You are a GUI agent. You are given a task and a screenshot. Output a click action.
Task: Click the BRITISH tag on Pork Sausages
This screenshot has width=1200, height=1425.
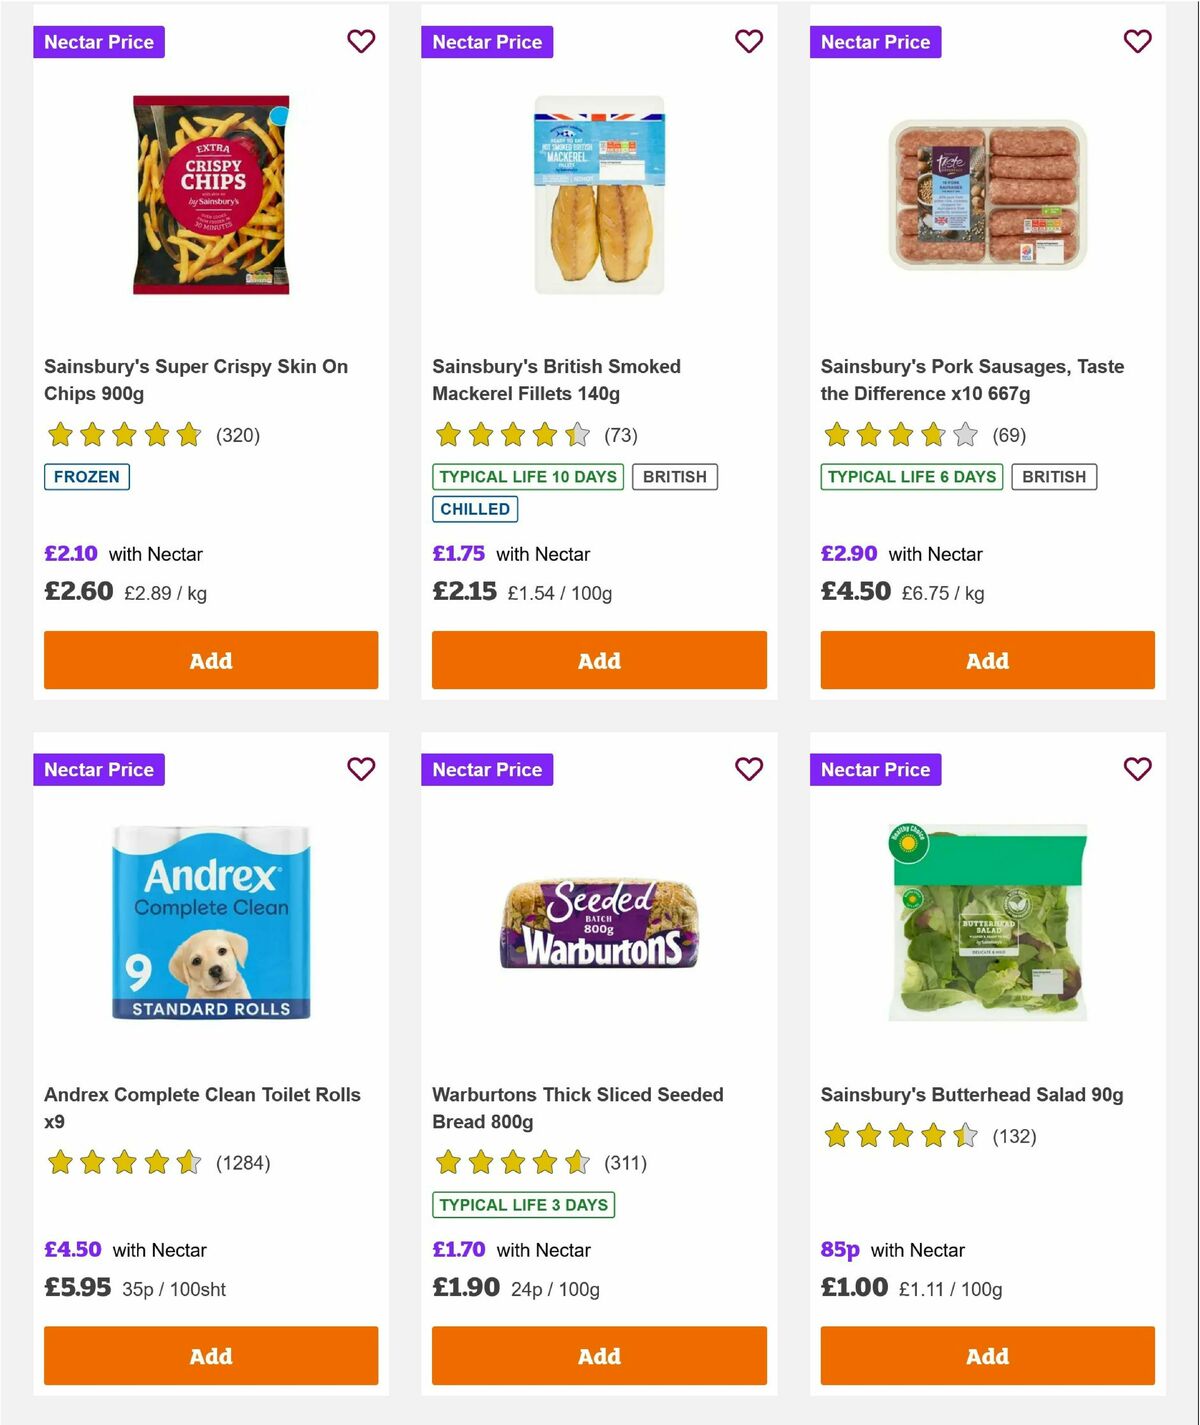pyautogui.click(x=1054, y=477)
